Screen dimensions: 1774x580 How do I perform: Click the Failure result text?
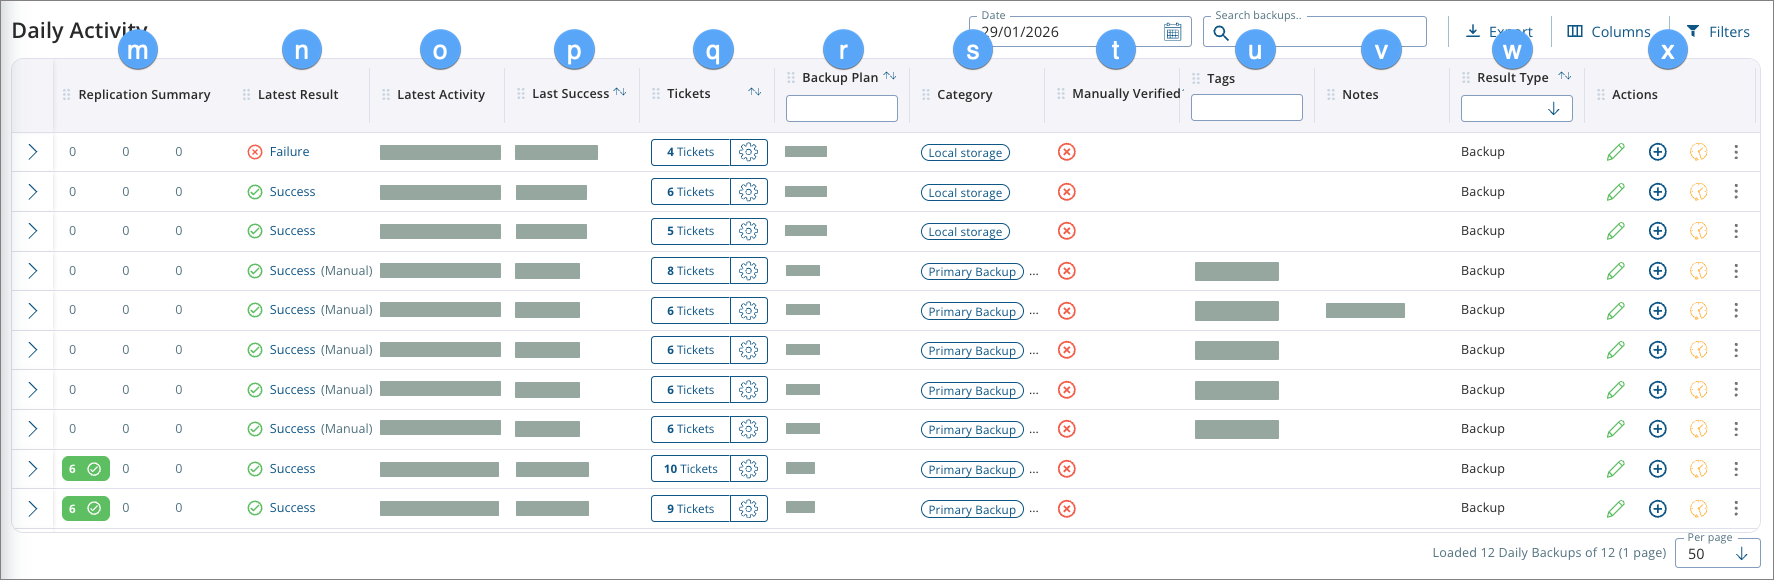(x=289, y=152)
